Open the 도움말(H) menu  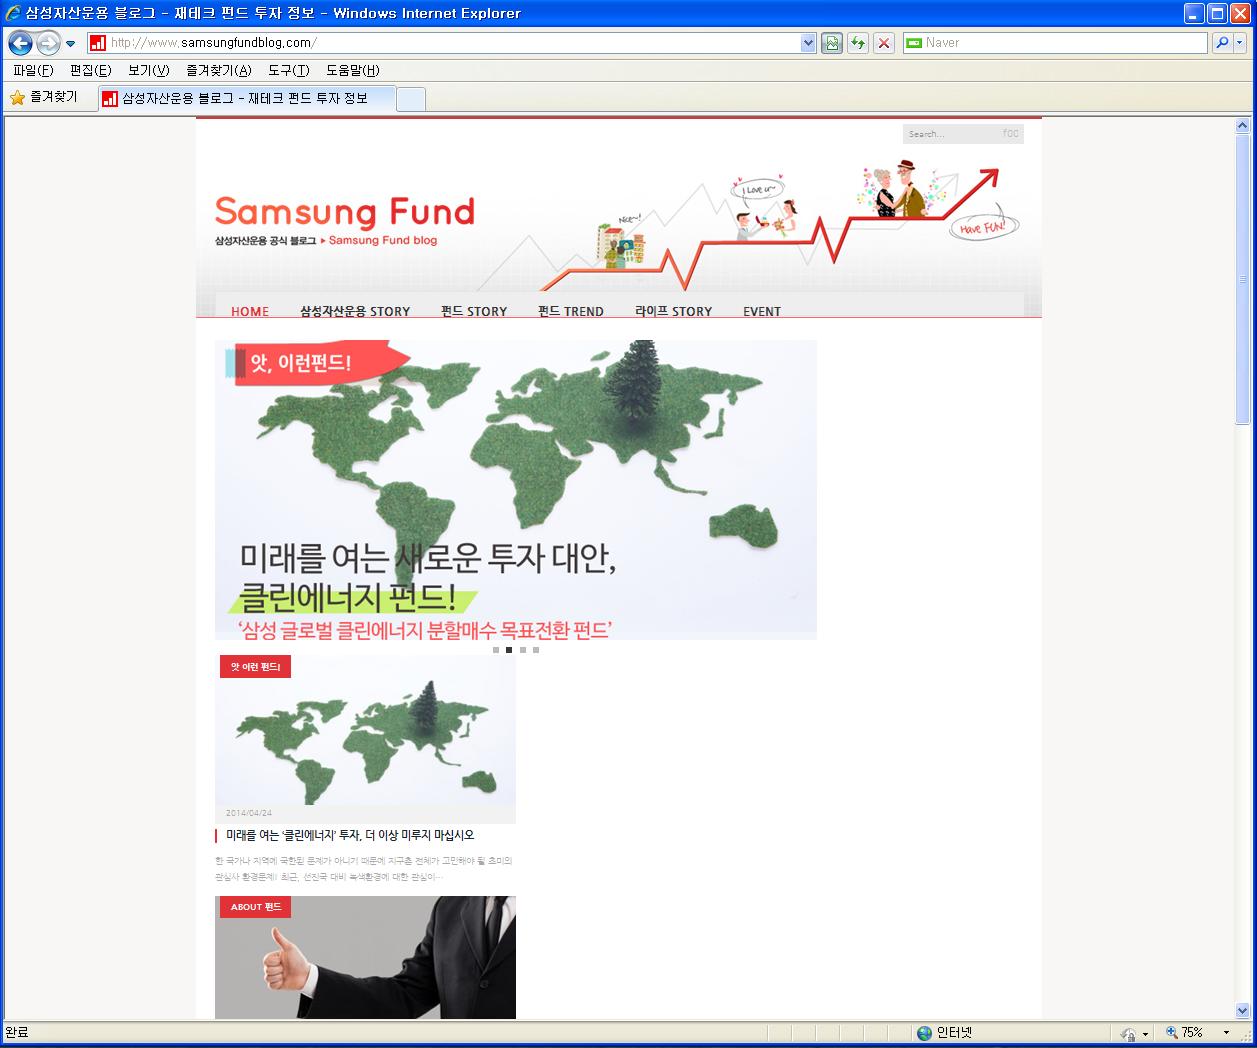click(x=353, y=70)
